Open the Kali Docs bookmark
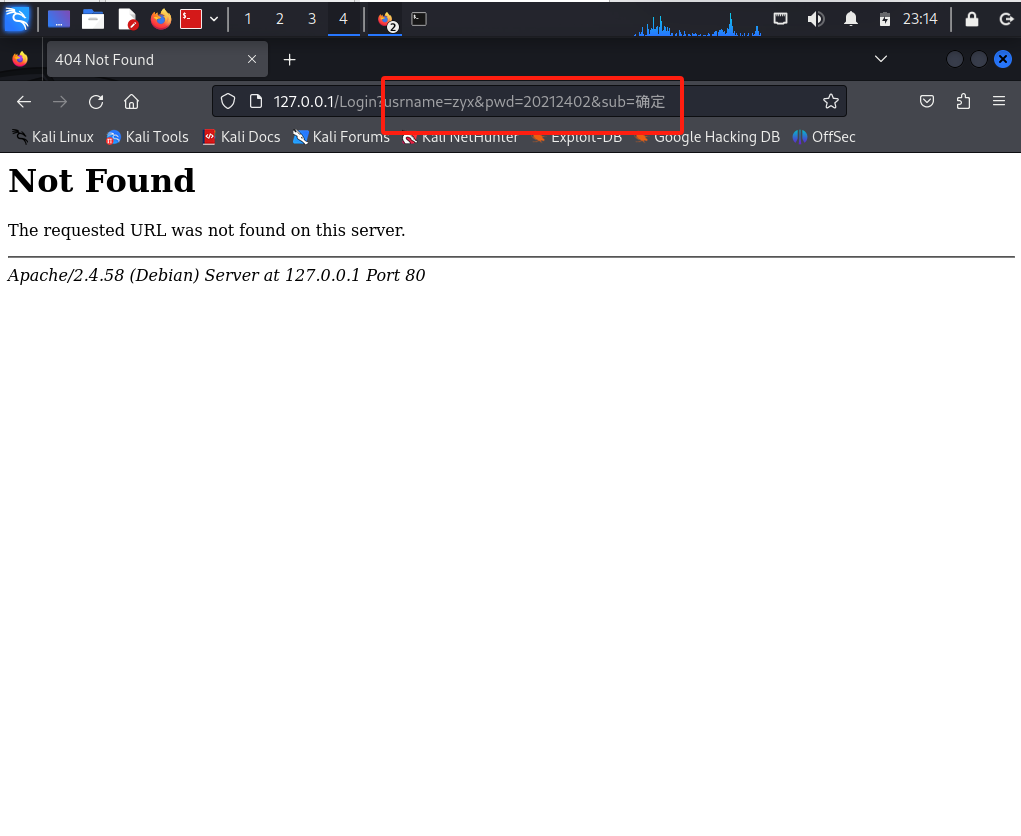This screenshot has height=836, width=1021. click(242, 137)
